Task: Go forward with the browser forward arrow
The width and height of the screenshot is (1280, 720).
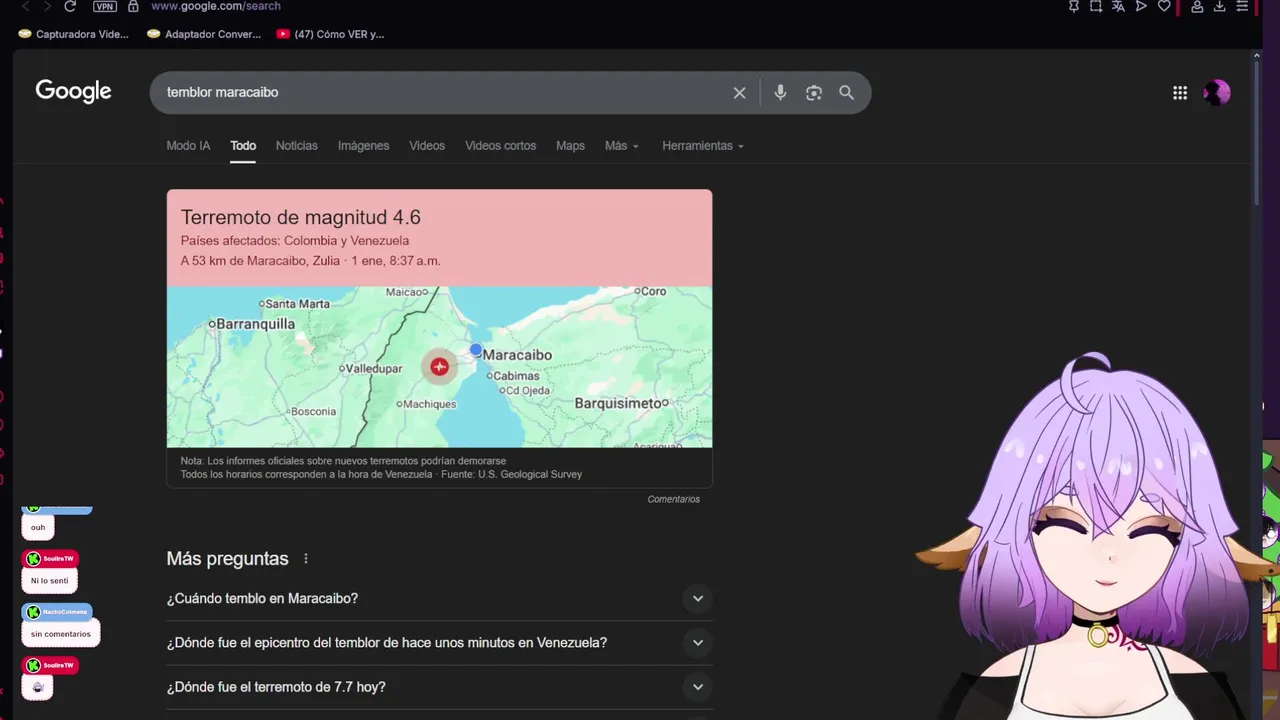Action: coord(47,6)
